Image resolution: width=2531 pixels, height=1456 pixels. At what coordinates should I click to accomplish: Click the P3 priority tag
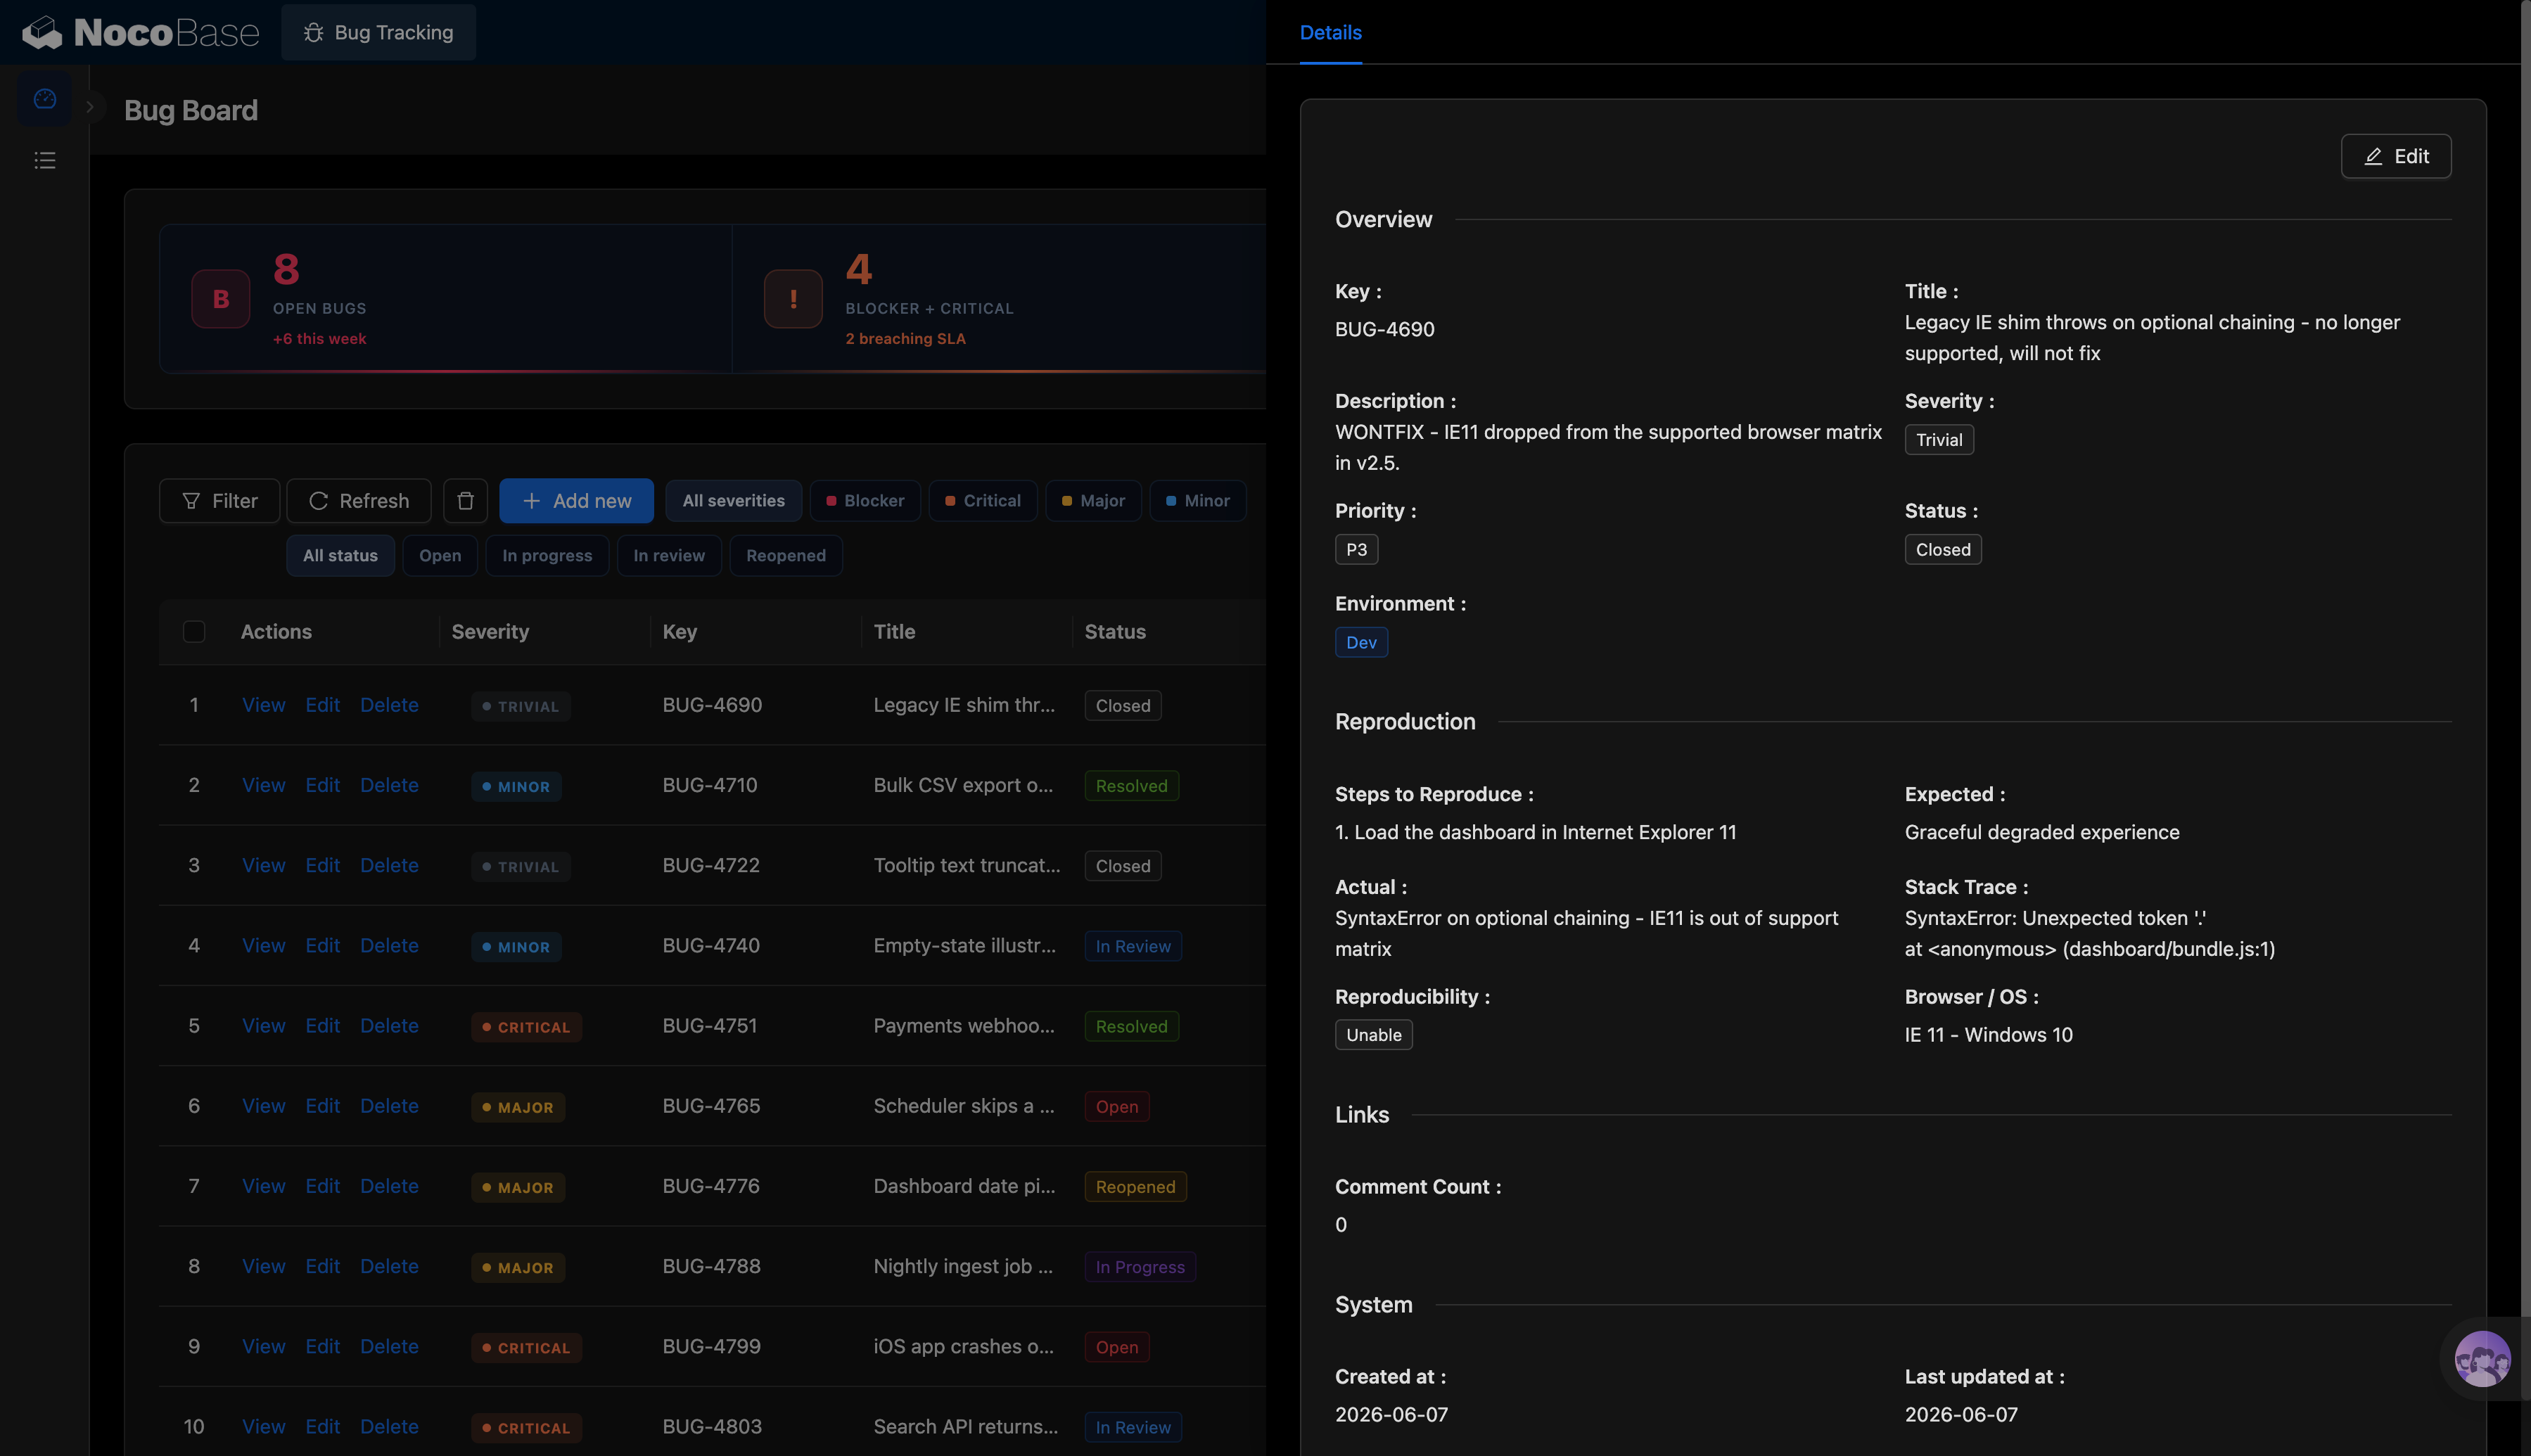point(1356,550)
